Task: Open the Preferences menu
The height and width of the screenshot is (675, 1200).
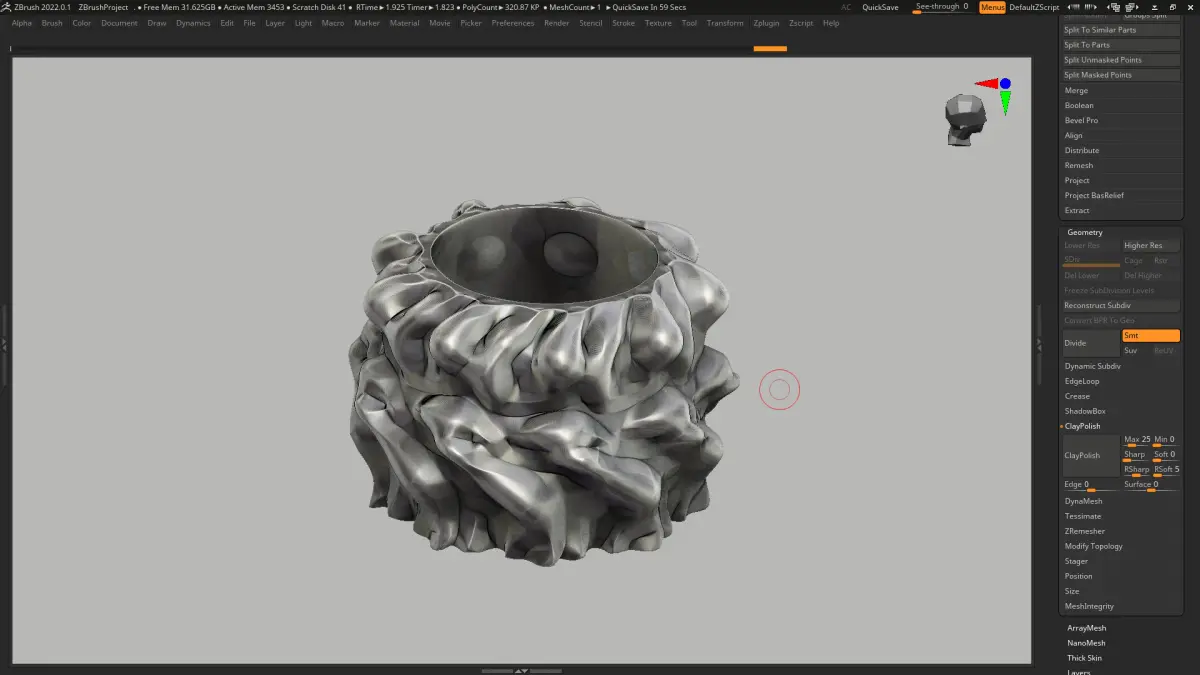Action: tap(513, 23)
